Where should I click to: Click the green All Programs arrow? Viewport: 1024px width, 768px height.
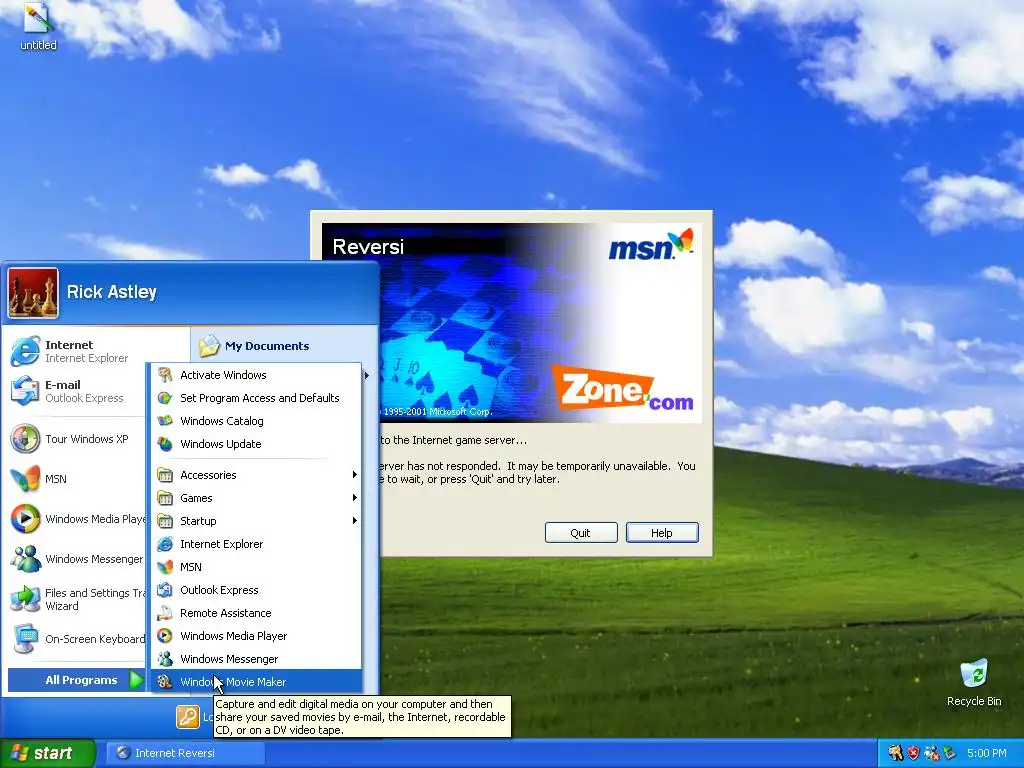click(x=136, y=680)
